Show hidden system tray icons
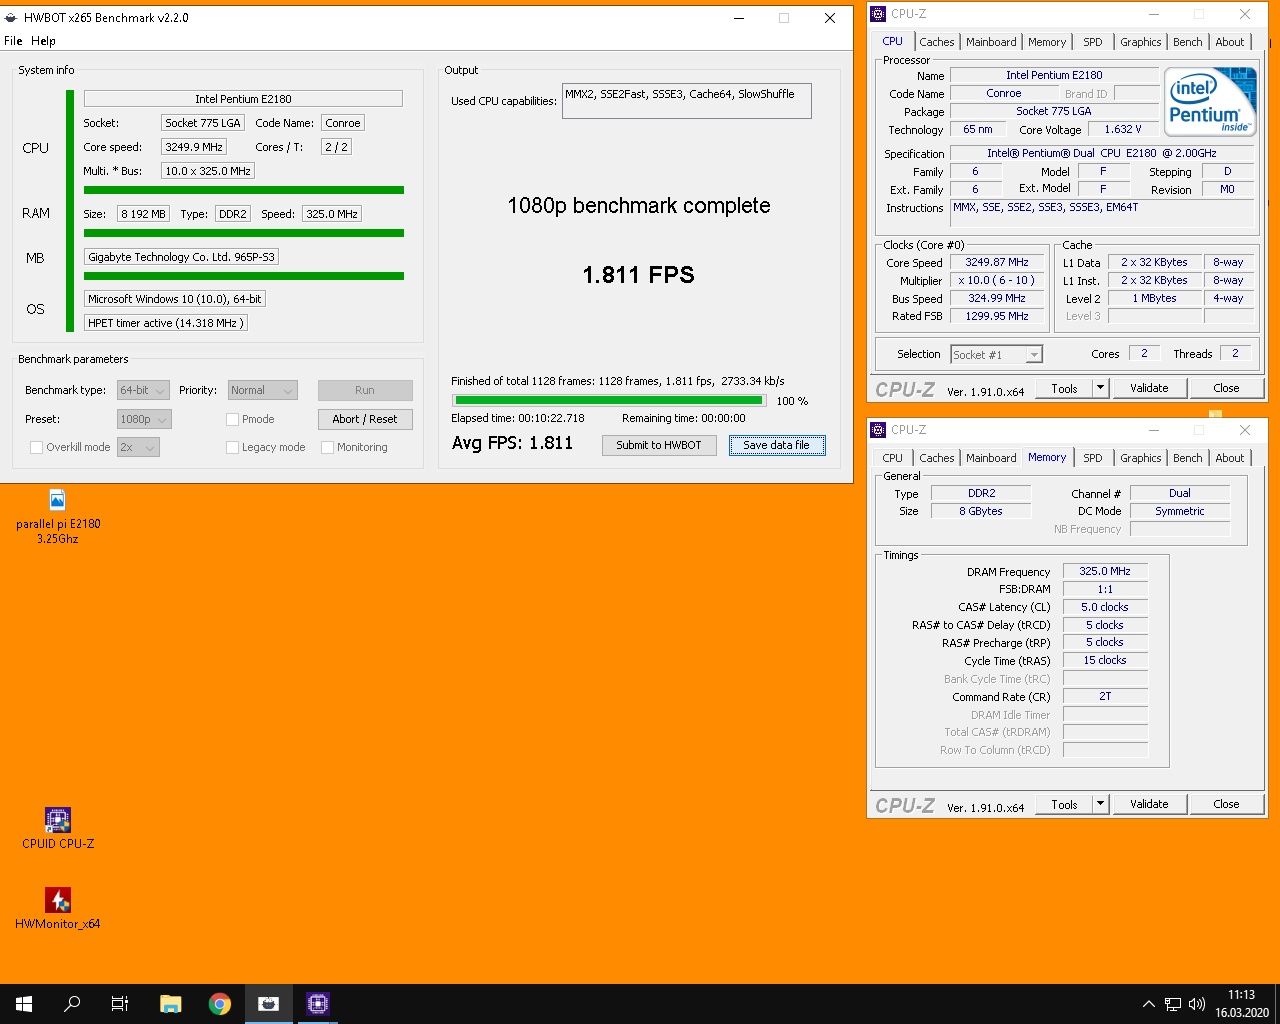1280x1024 pixels. click(x=1148, y=1004)
